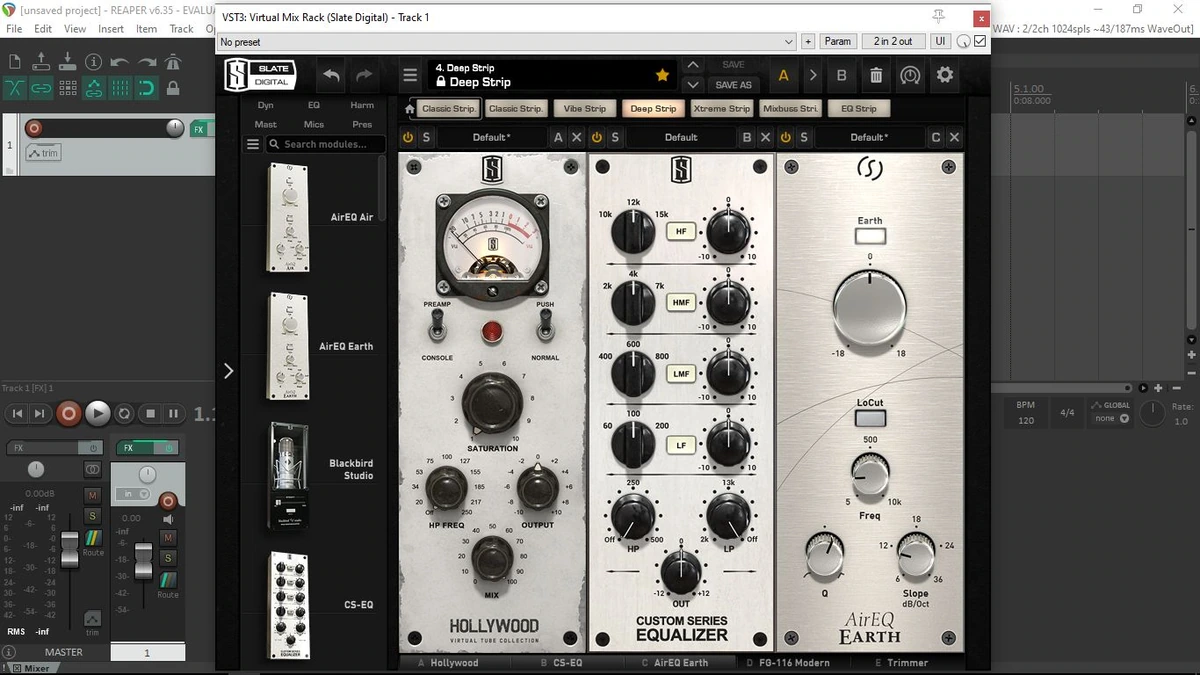Click REAPER open project icon
Screen dimensions: 1200x675
(41, 62)
